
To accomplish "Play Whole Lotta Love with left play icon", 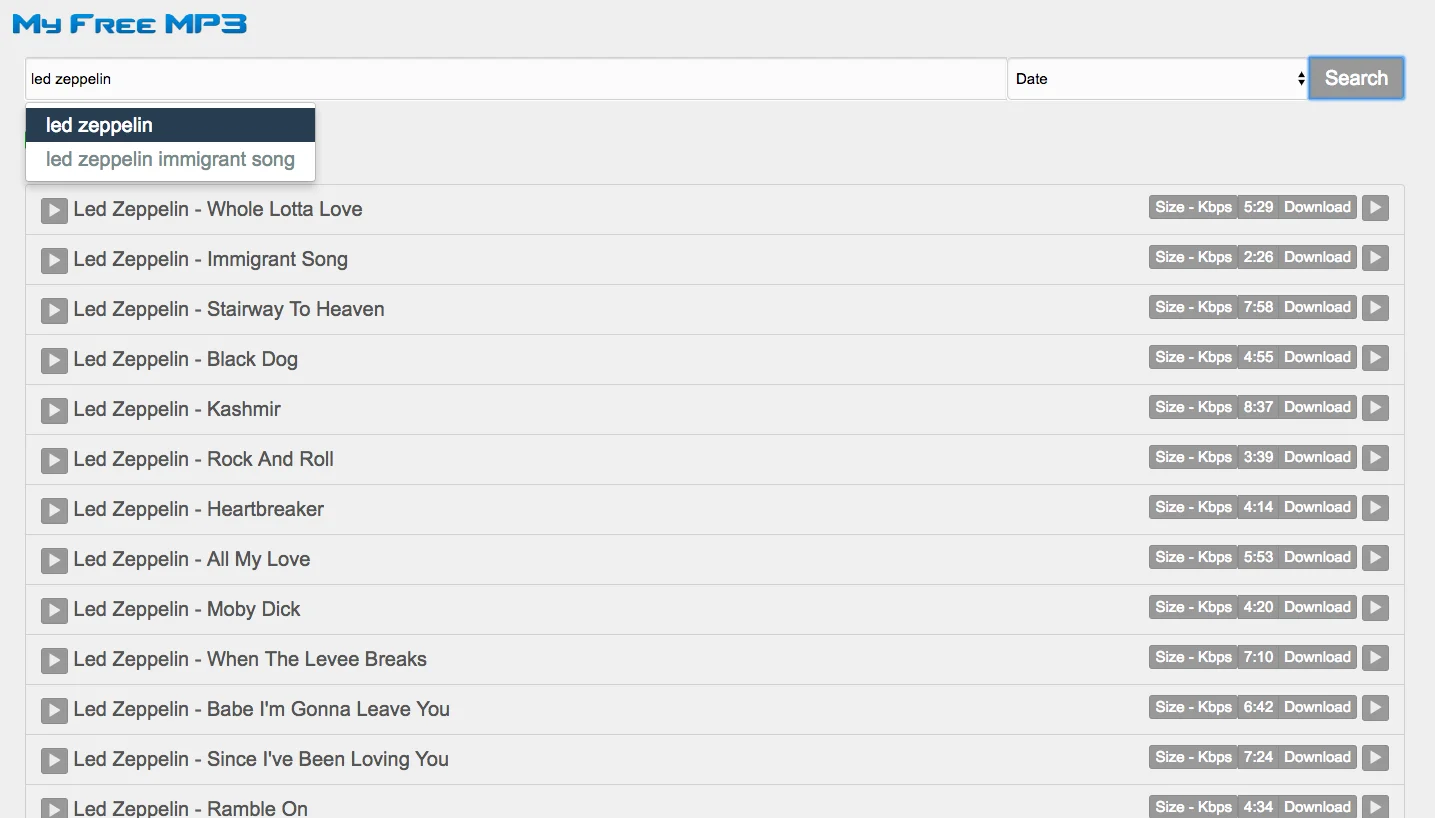I will coord(54,210).
